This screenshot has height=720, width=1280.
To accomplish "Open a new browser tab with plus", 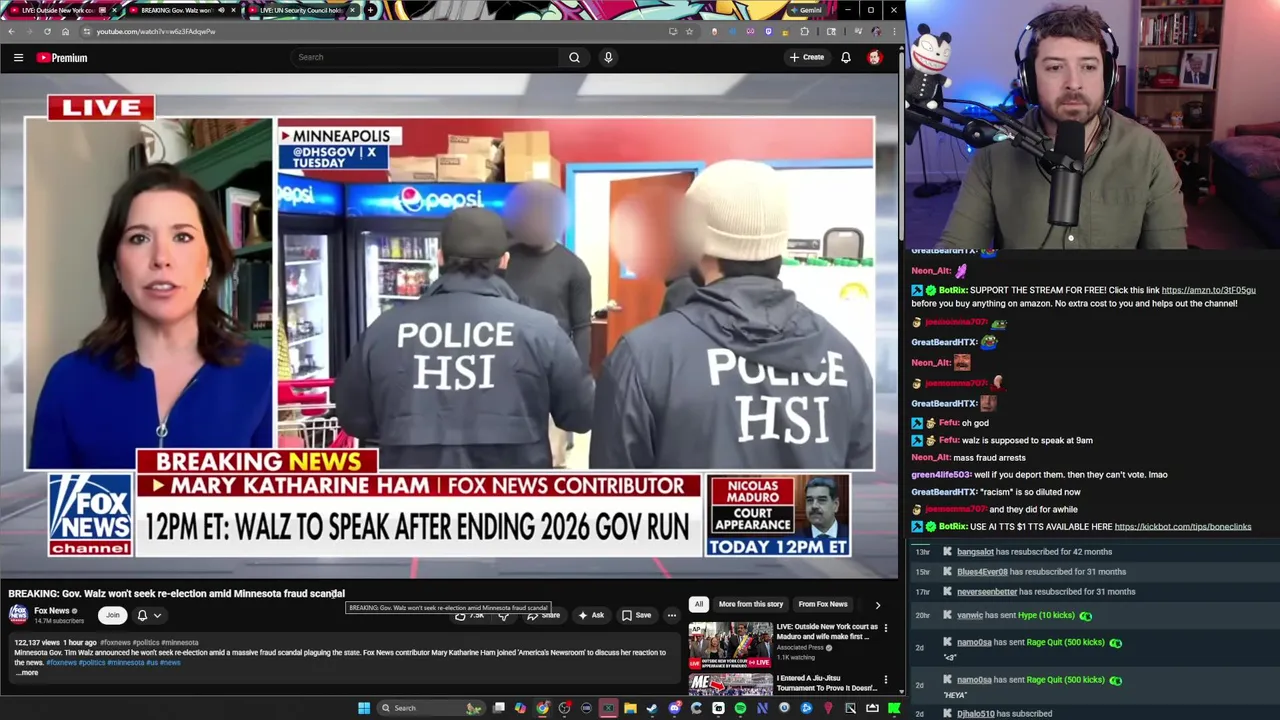I will coord(371,10).
